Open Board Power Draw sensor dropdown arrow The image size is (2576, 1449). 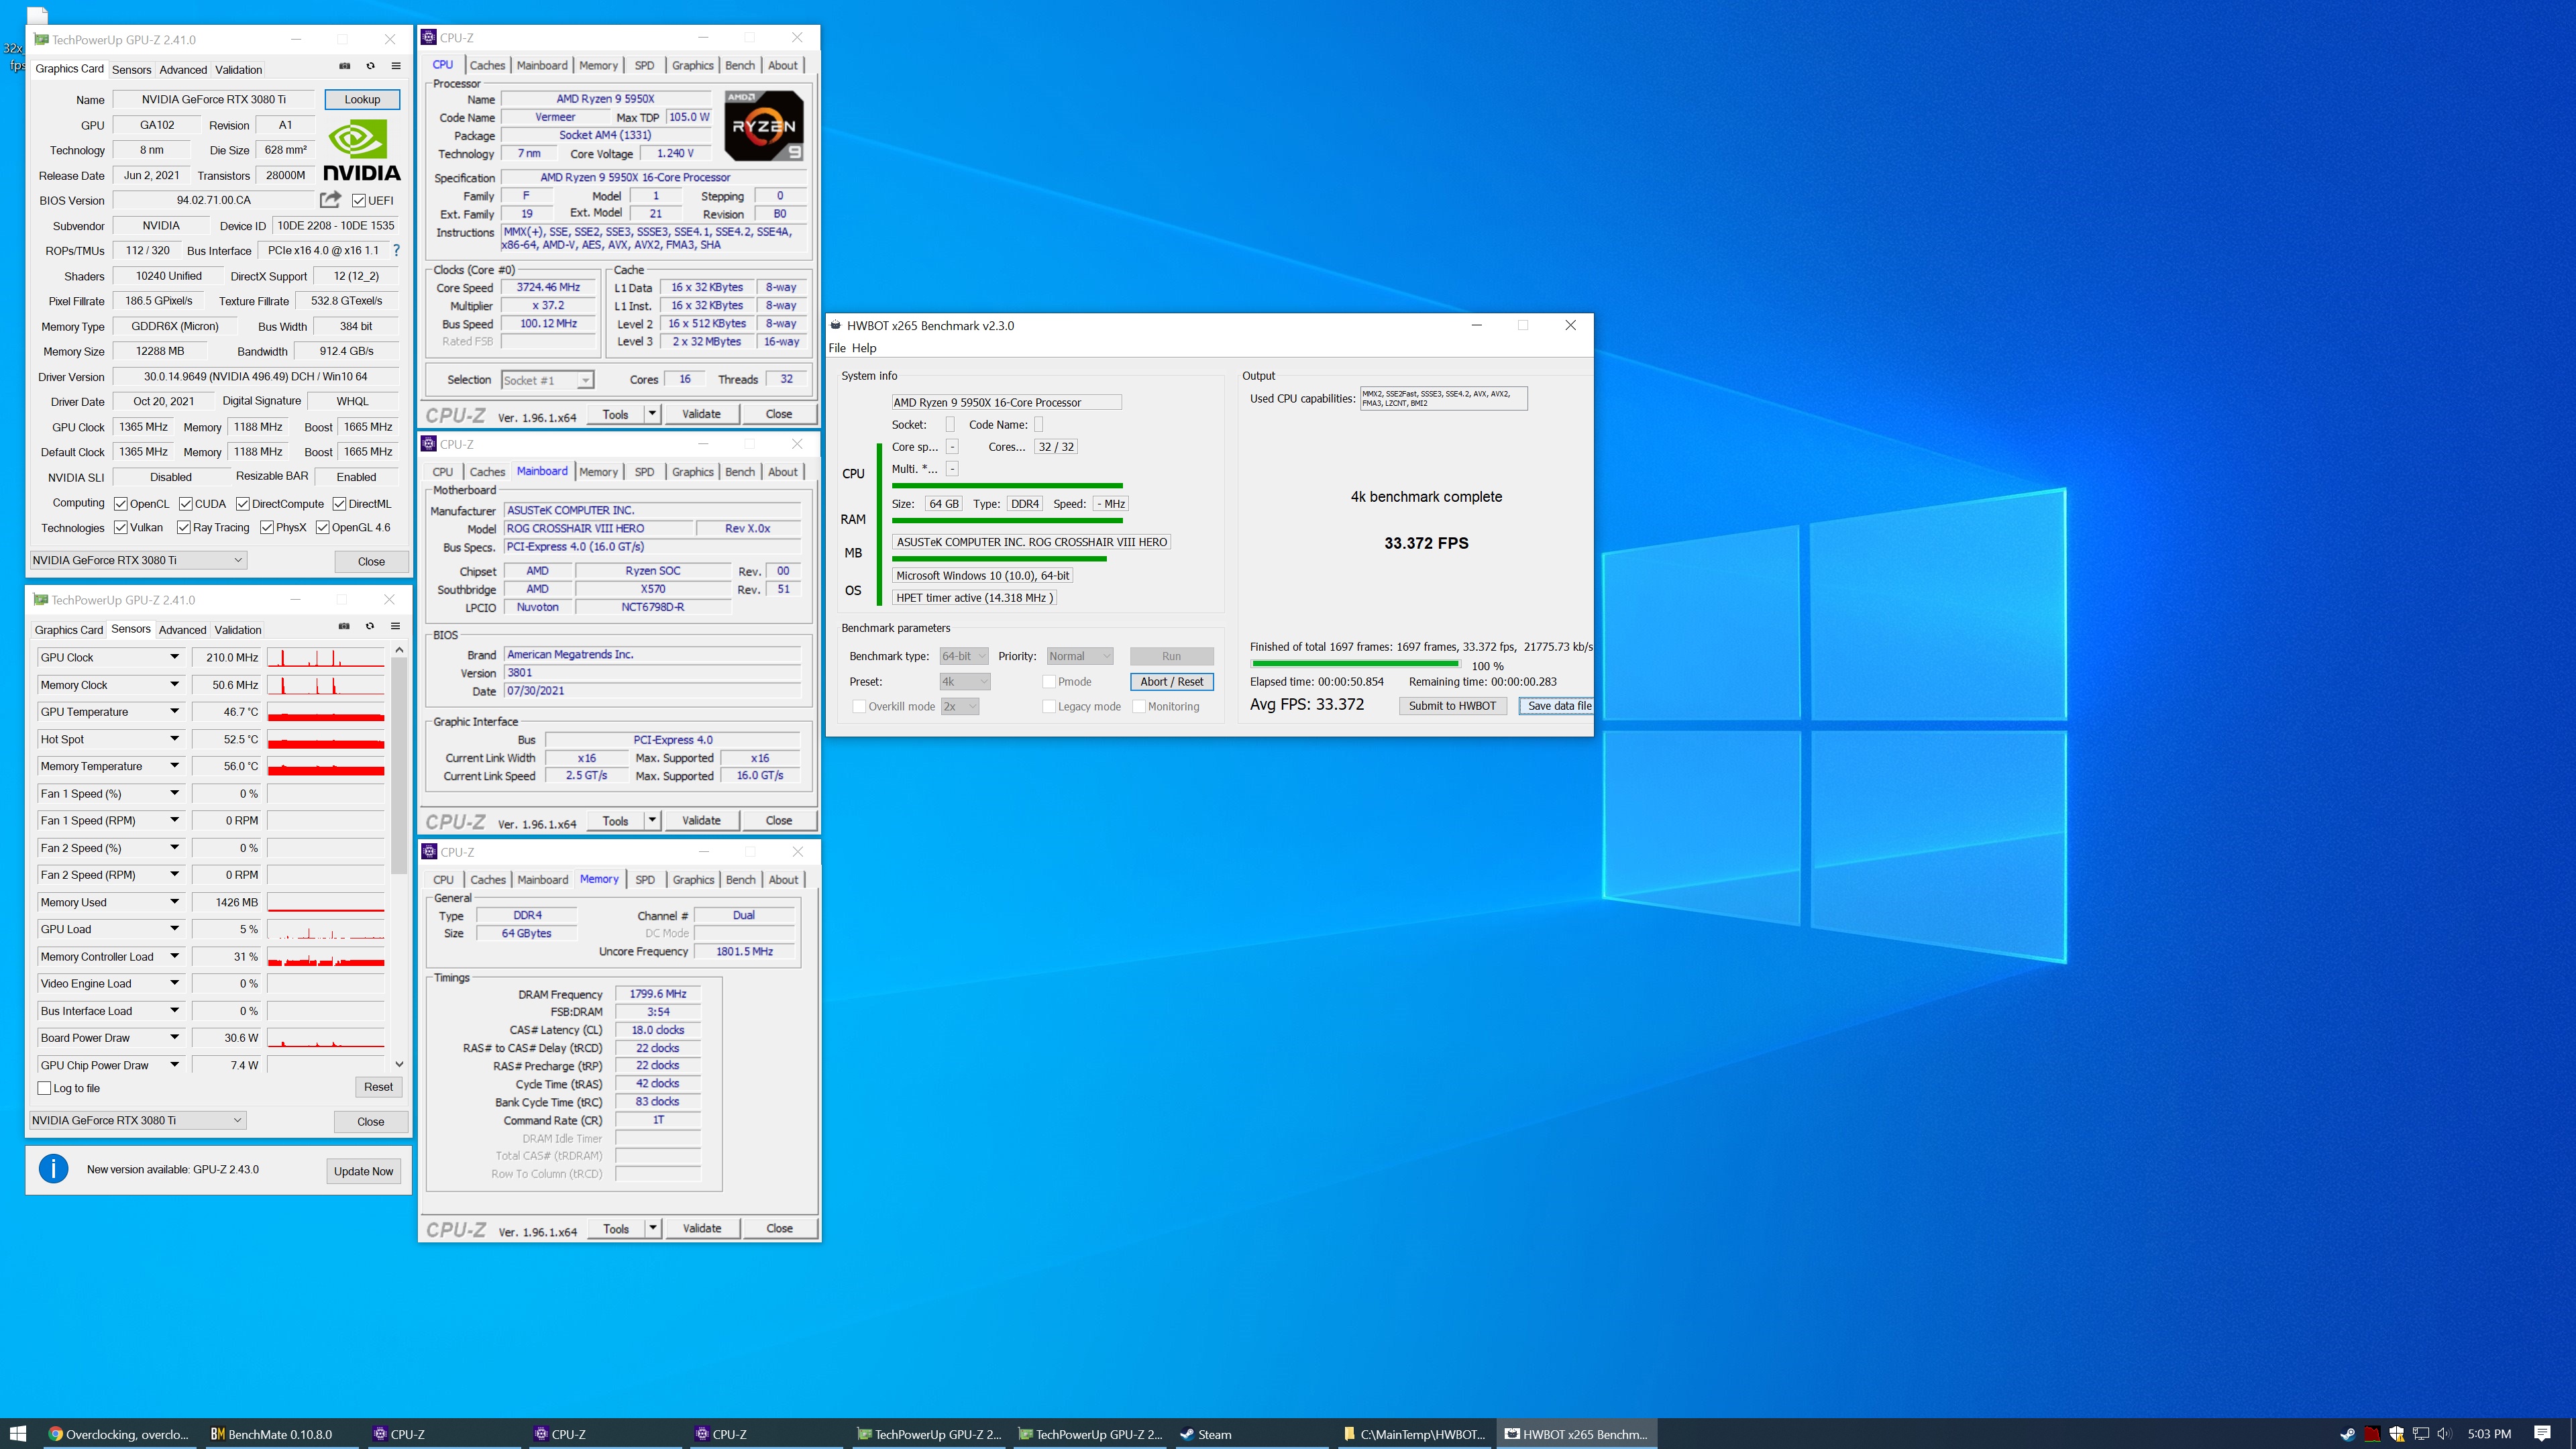pyautogui.click(x=174, y=1037)
